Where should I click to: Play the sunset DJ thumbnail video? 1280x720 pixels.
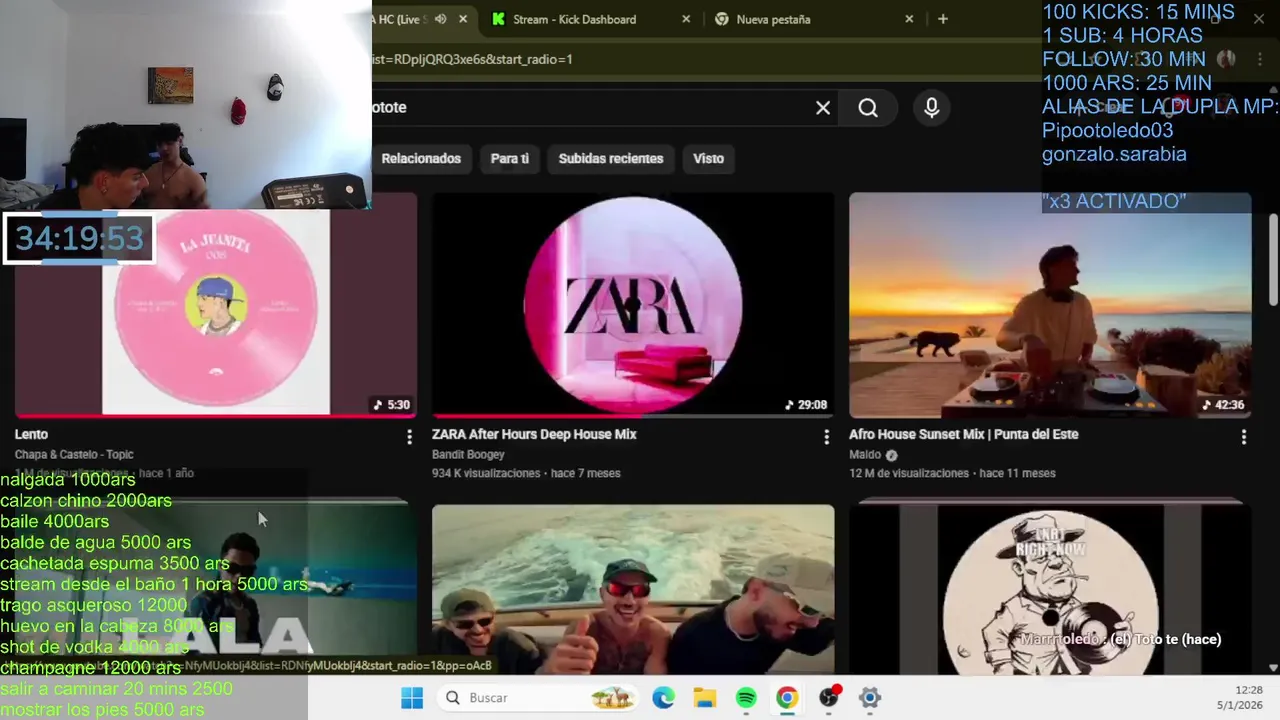[x=1050, y=305]
